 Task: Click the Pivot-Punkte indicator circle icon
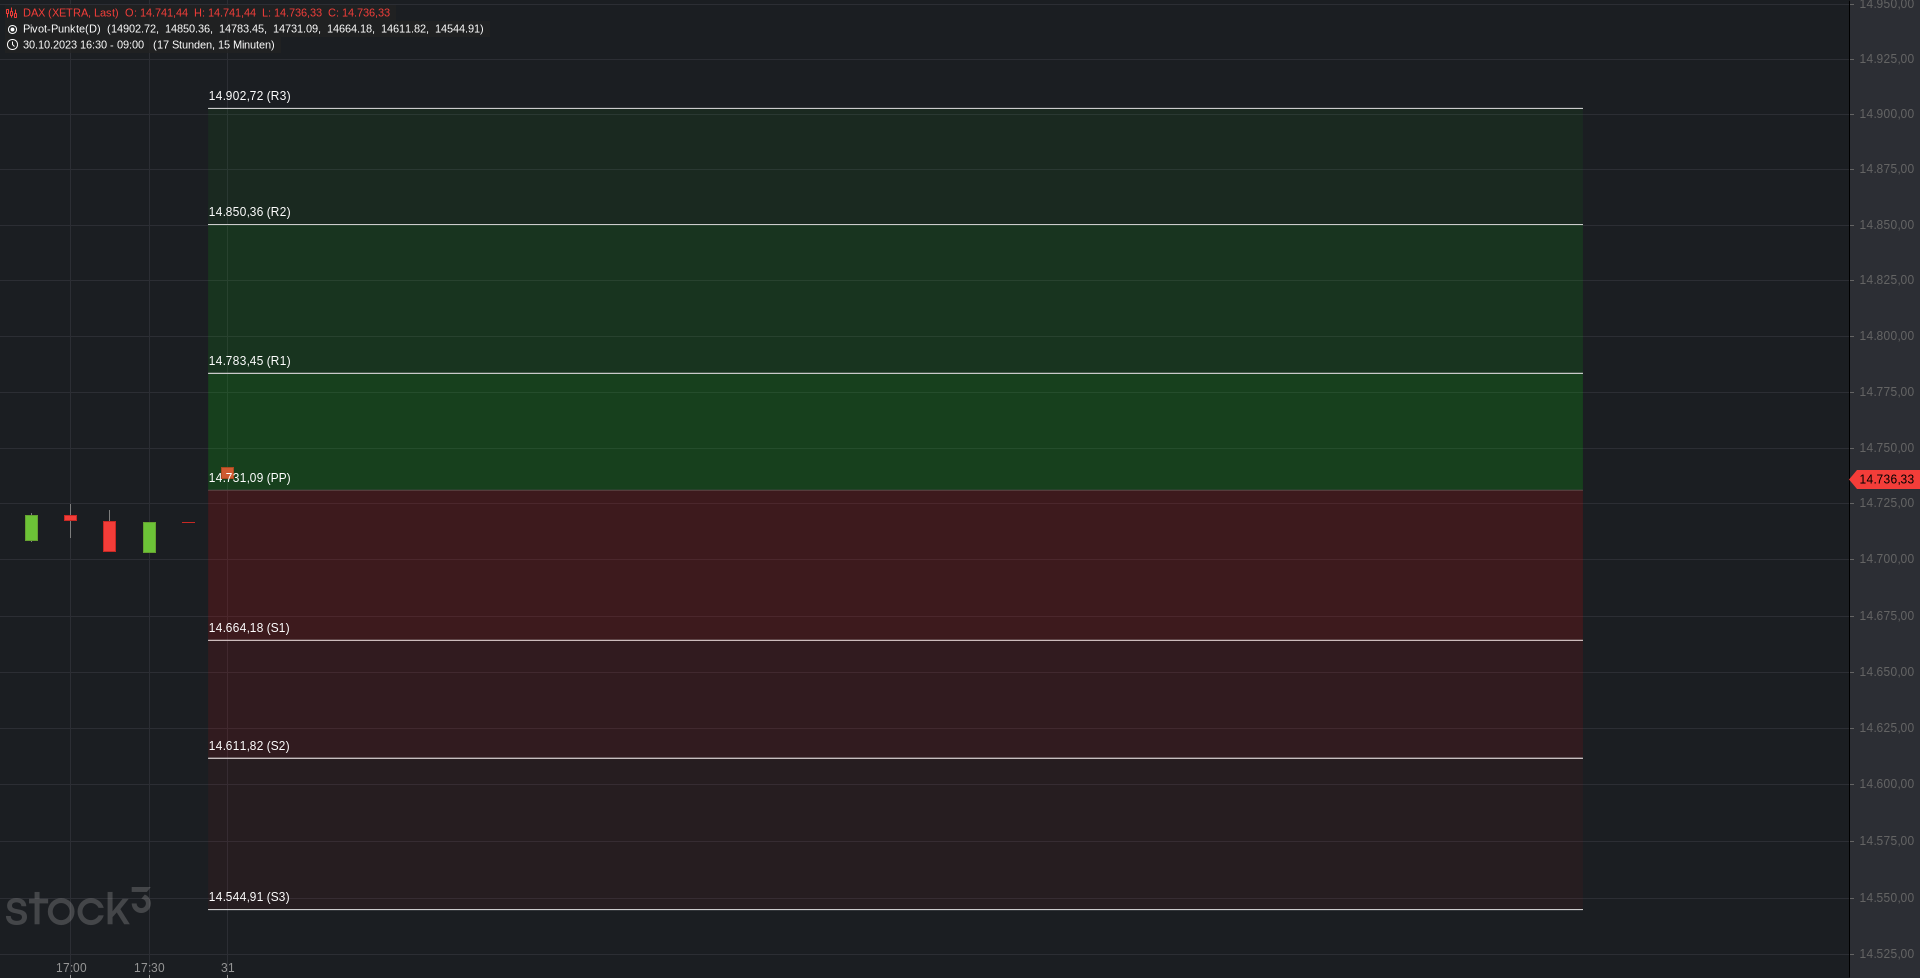coord(12,29)
